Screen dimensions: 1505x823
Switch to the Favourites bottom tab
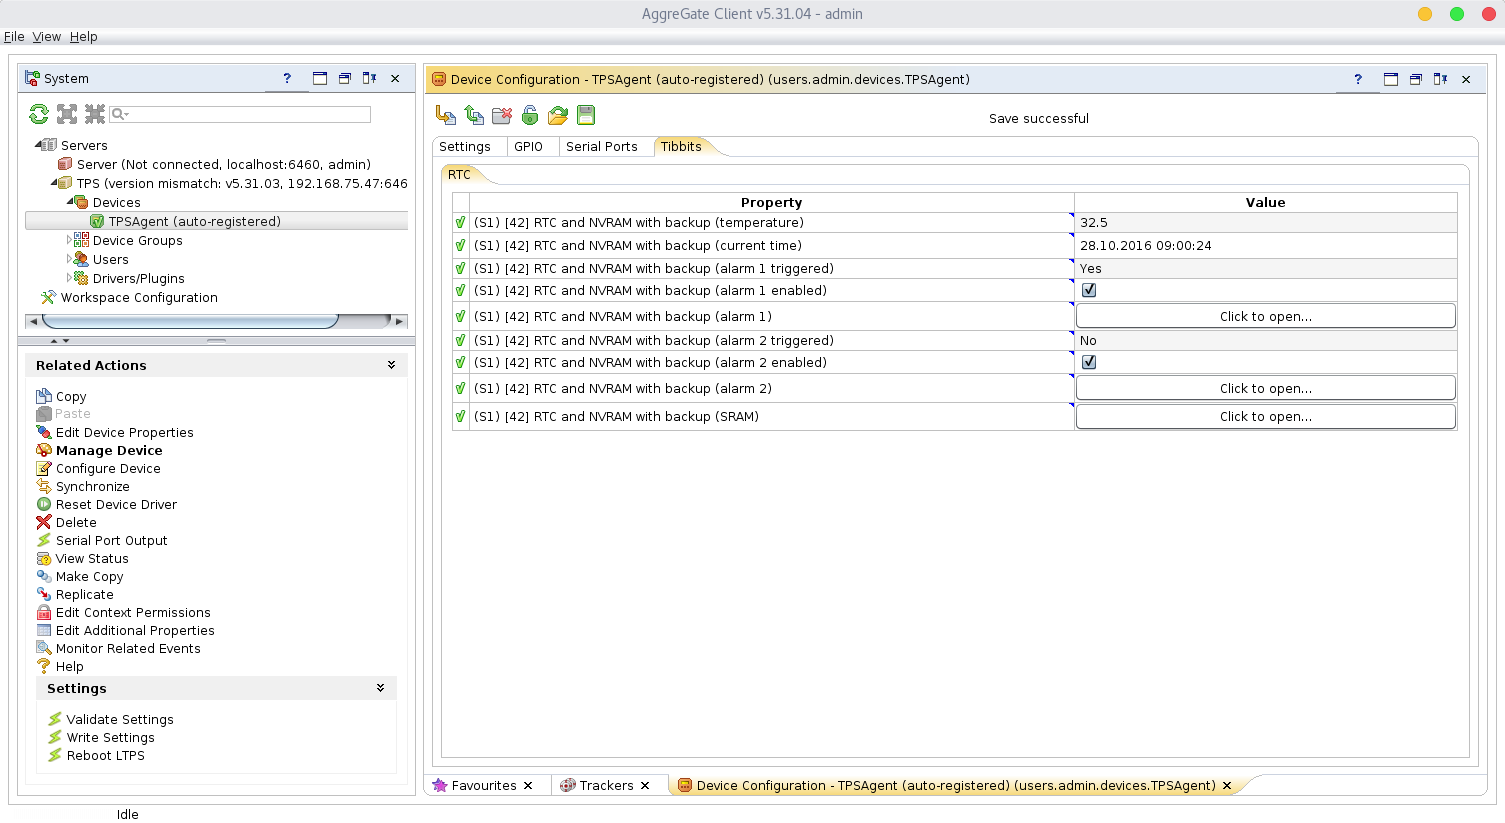pyautogui.click(x=484, y=785)
